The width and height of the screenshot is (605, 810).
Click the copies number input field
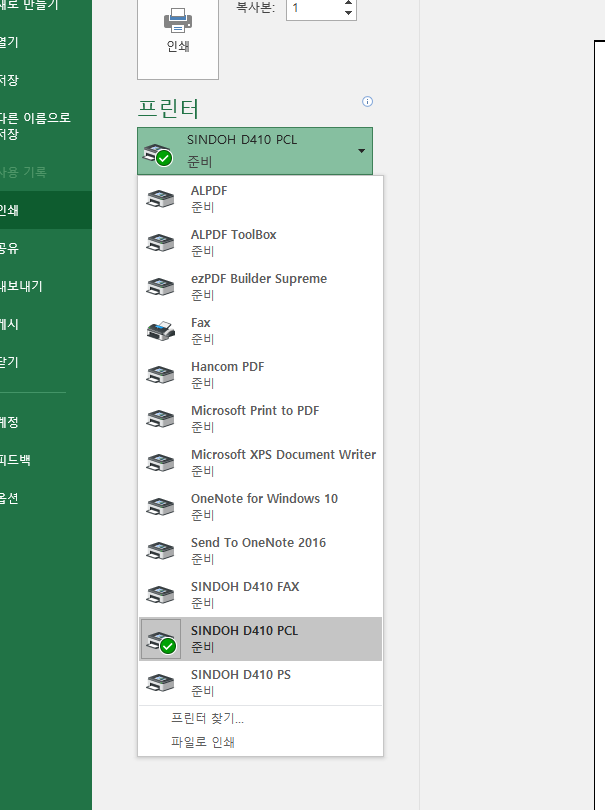click(314, 8)
